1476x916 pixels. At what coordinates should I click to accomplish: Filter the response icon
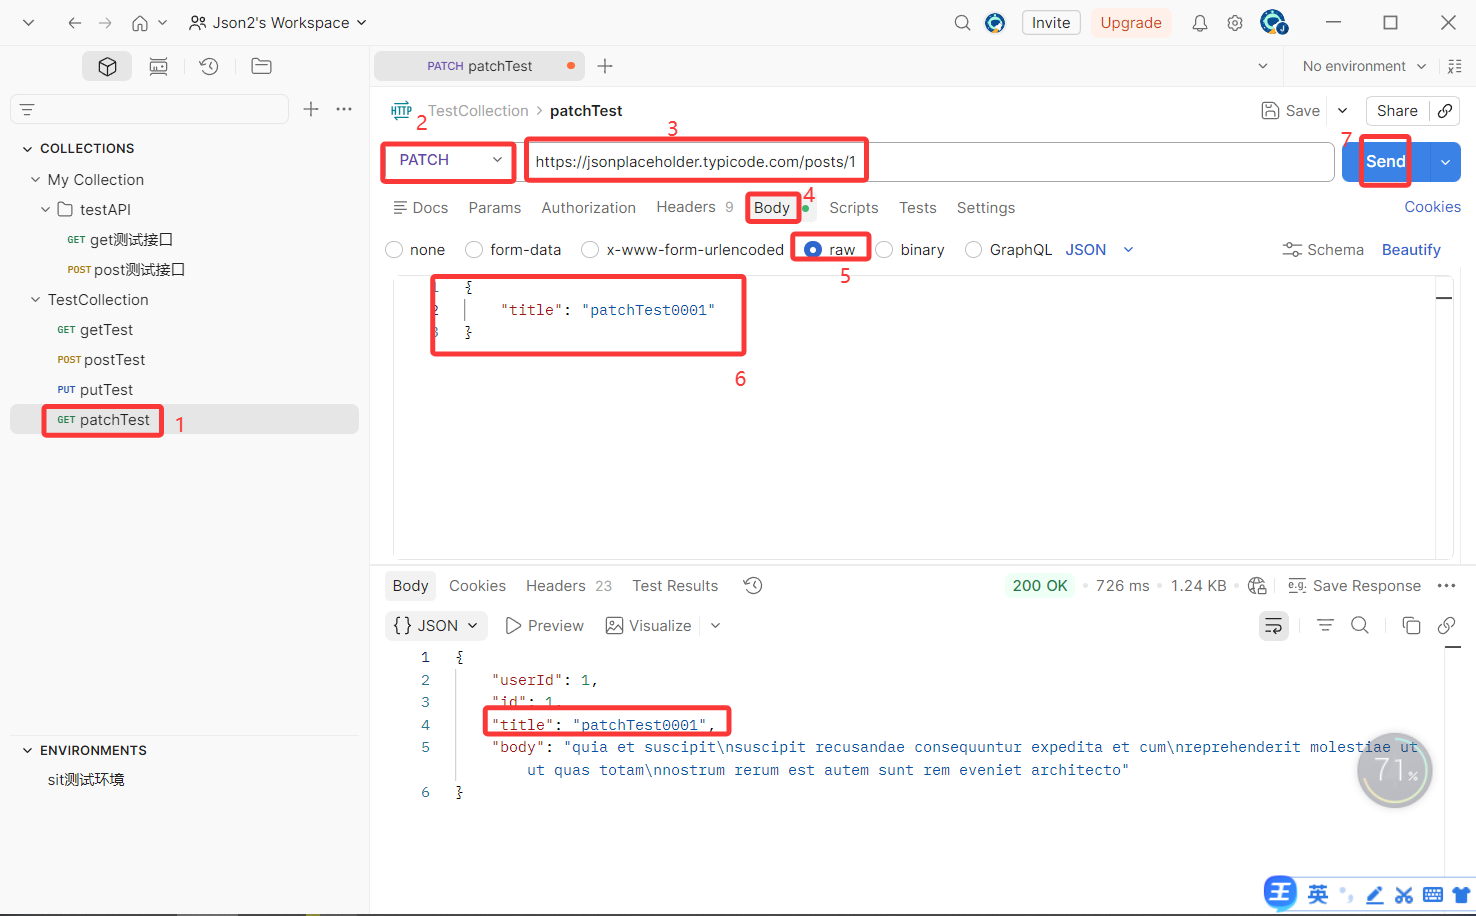tap(1325, 625)
